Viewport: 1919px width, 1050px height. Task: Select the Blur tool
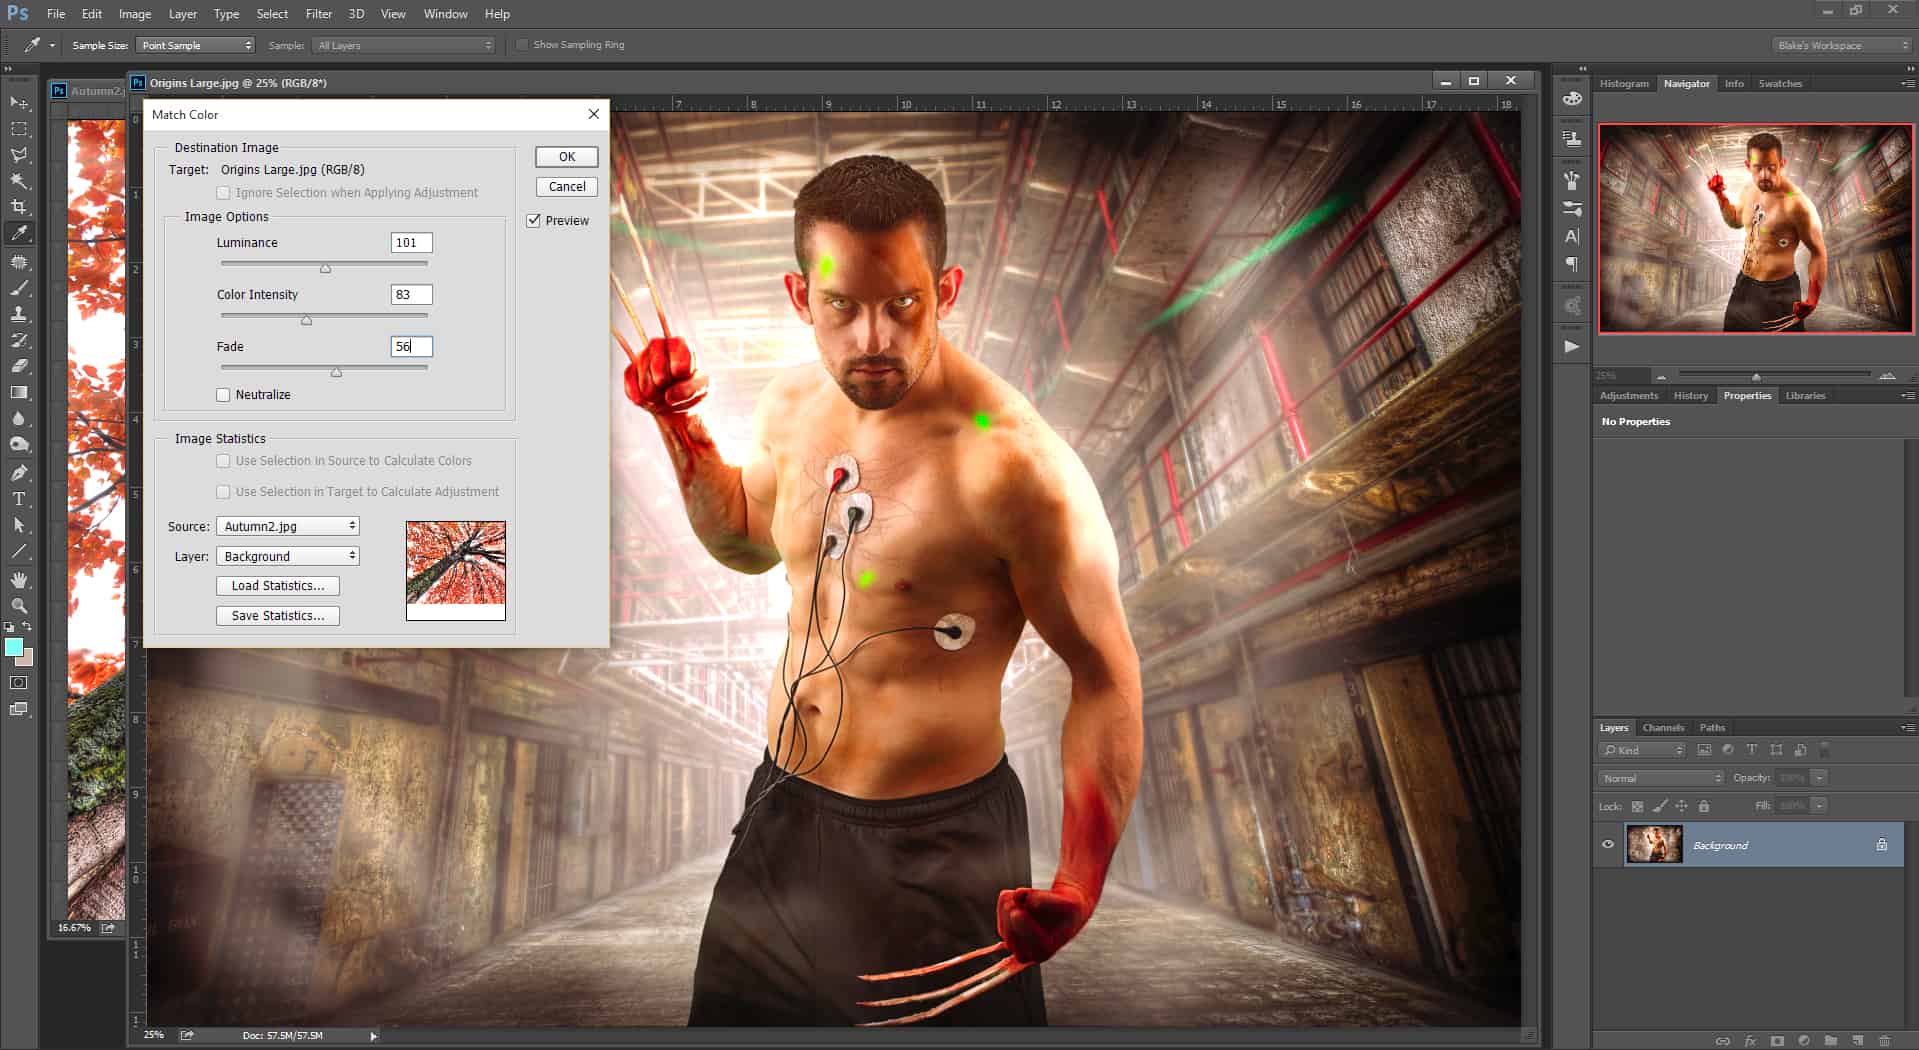pos(19,419)
